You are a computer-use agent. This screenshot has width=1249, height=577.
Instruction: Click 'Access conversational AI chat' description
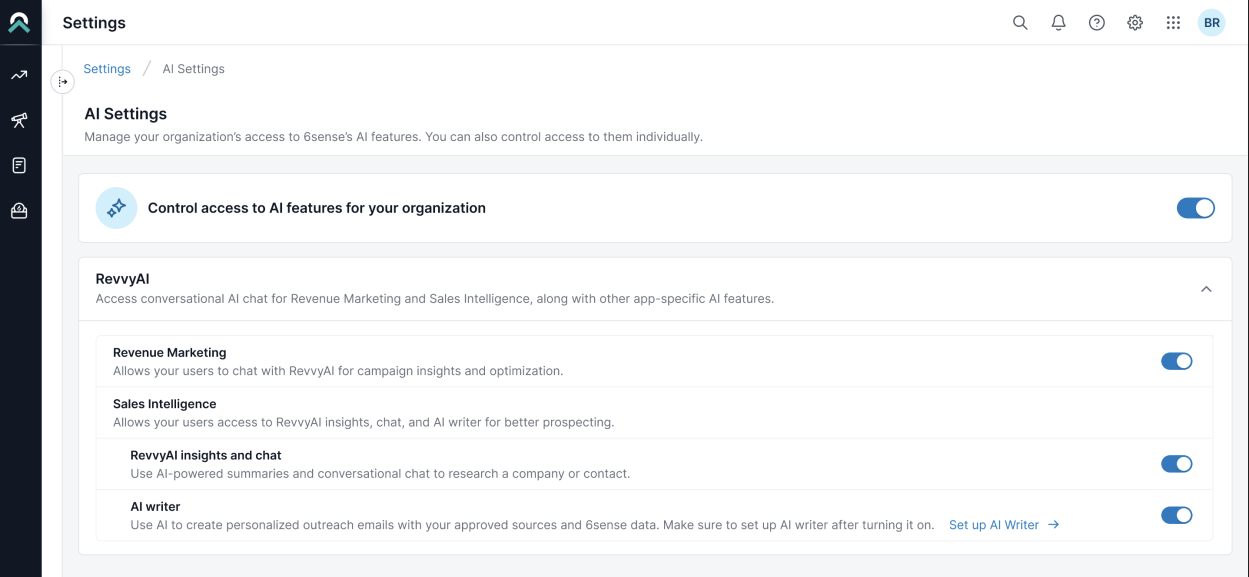click(x=435, y=299)
